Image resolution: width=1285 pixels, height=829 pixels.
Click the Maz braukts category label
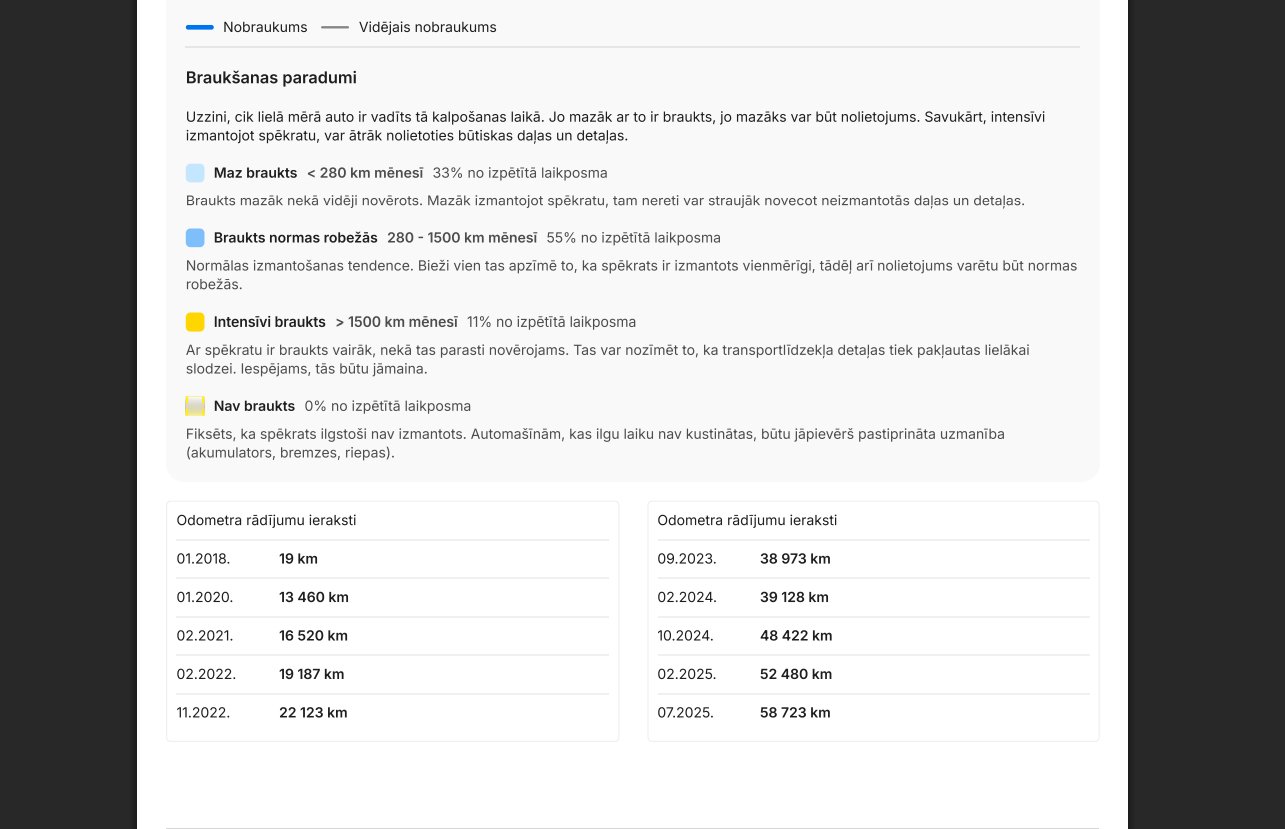tap(255, 173)
